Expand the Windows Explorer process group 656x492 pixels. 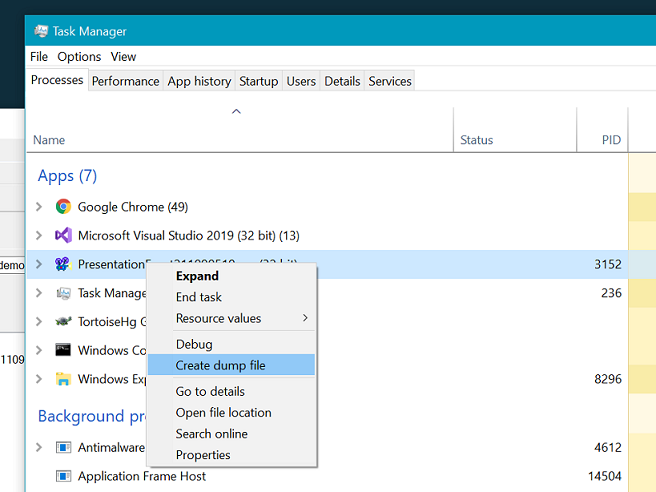(39, 379)
